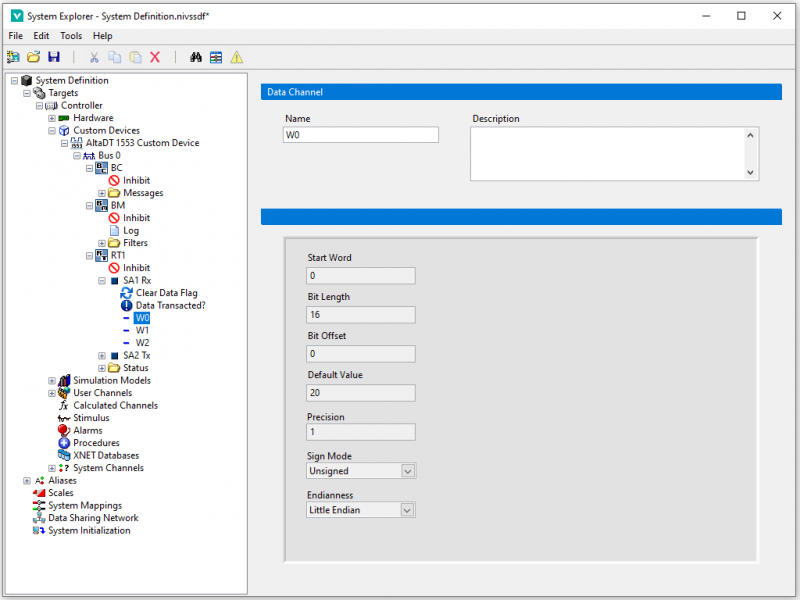The image size is (800, 600).
Task: Click the Open folder toolbar icon
Action: (34, 57)
